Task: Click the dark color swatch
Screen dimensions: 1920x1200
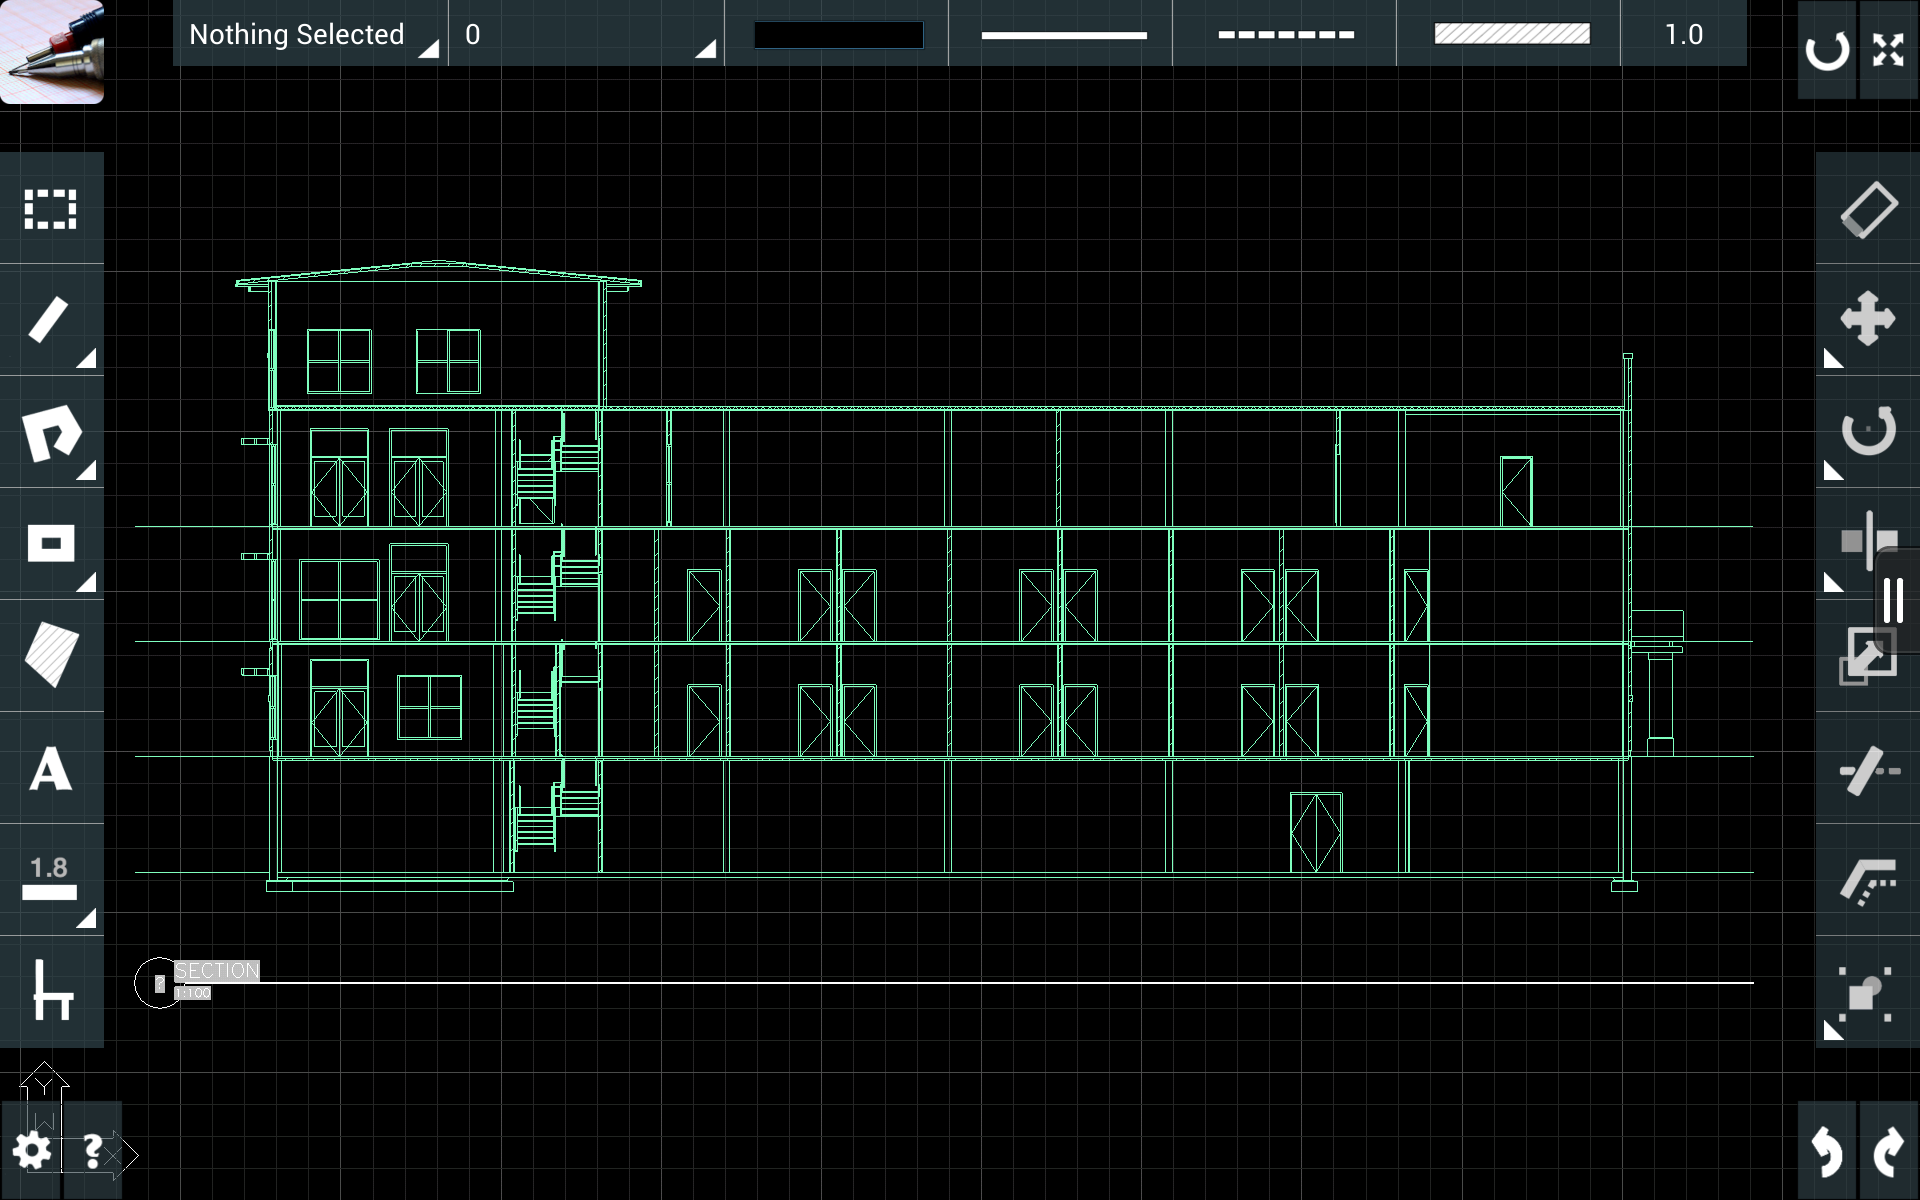Action: click(838, 35)
